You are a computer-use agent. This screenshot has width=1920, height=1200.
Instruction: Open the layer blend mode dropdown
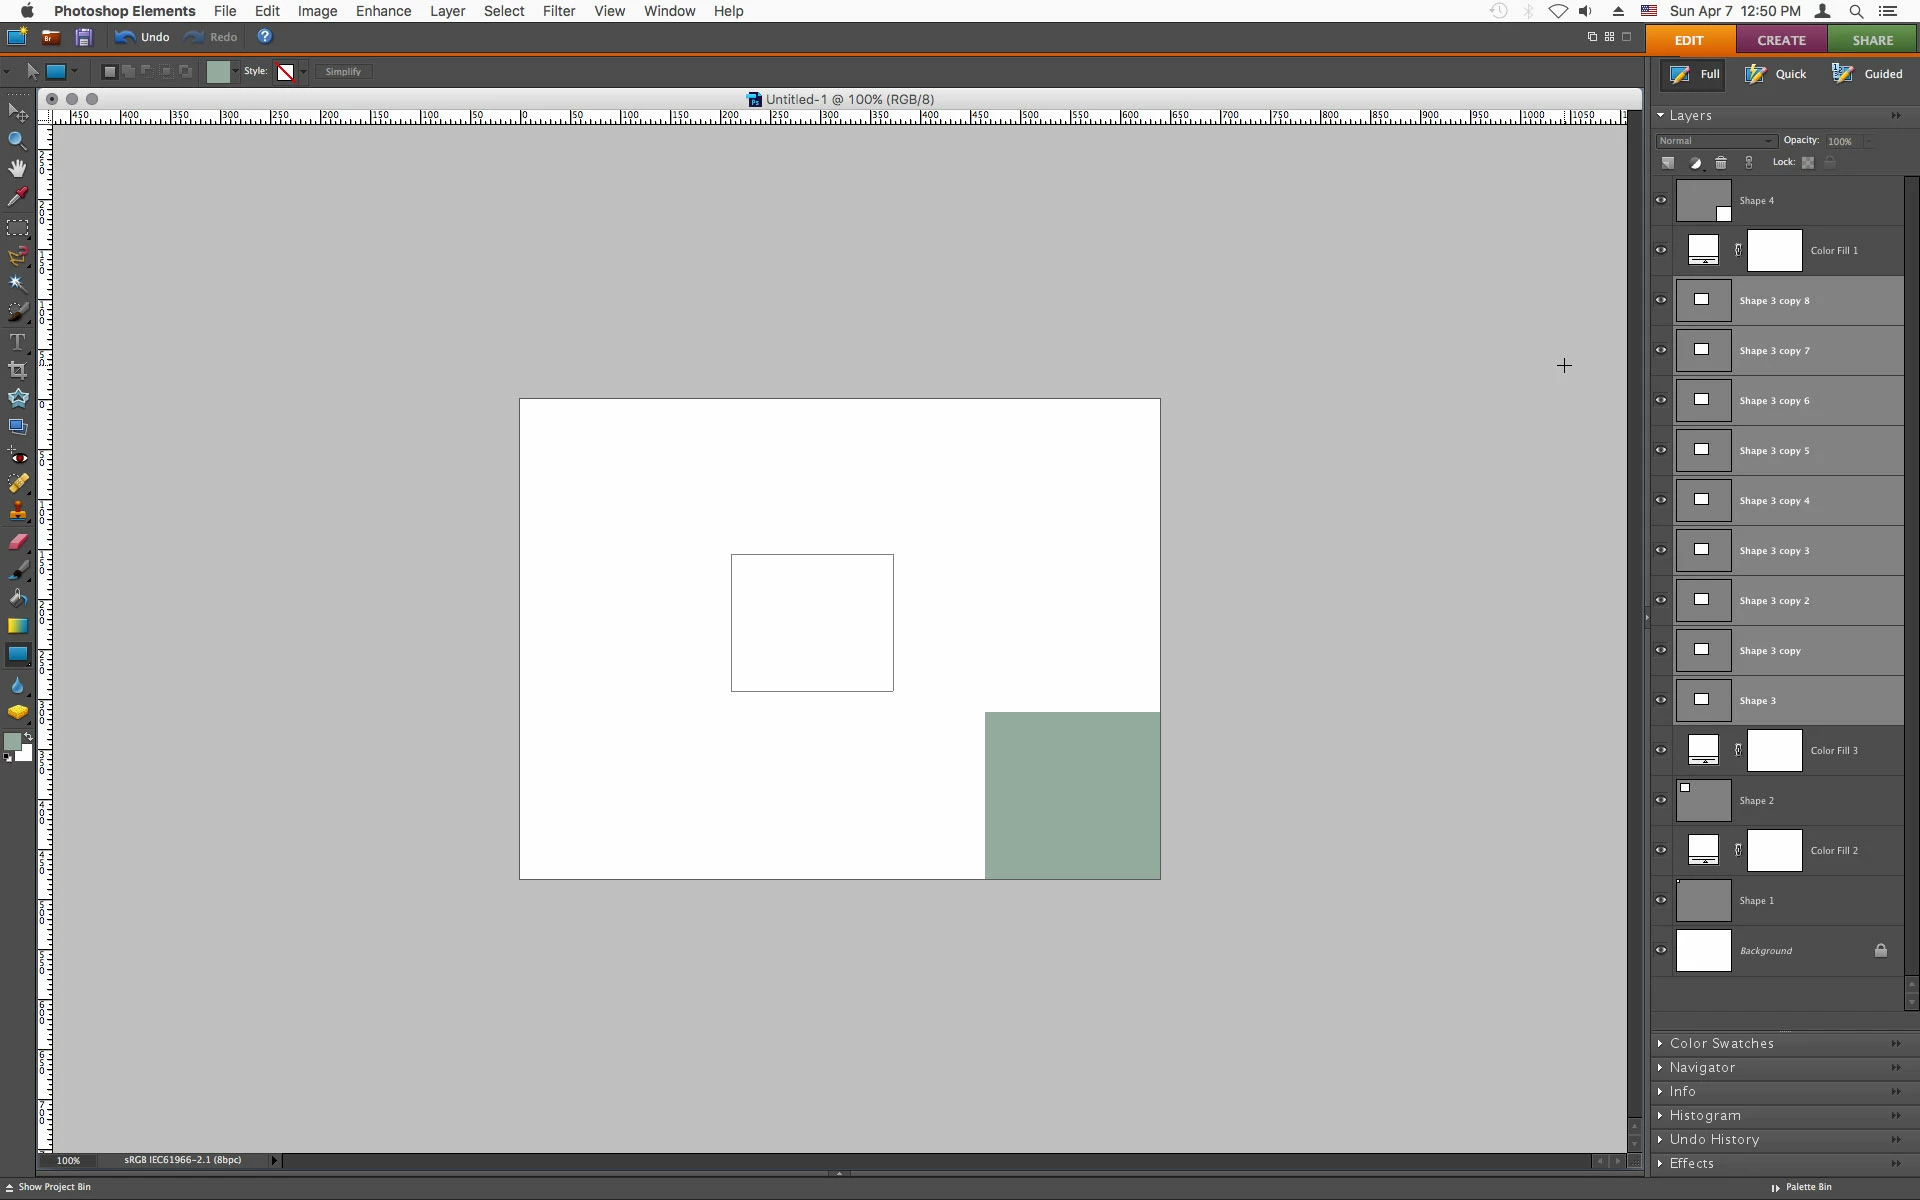(x=1715, y=141)
